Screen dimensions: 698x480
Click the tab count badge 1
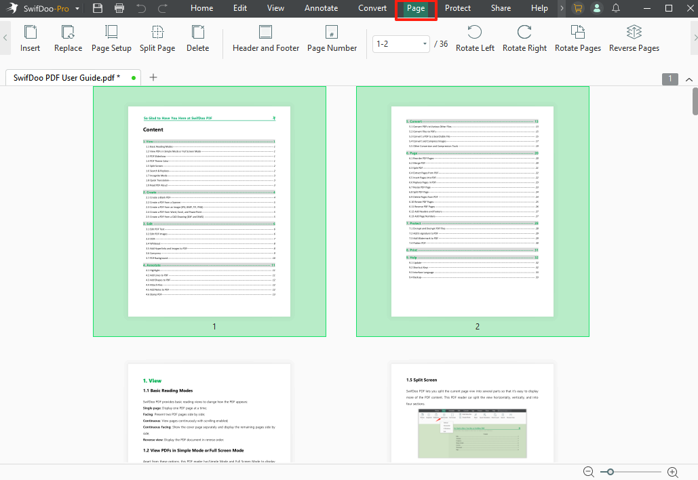tap(670, 79)
